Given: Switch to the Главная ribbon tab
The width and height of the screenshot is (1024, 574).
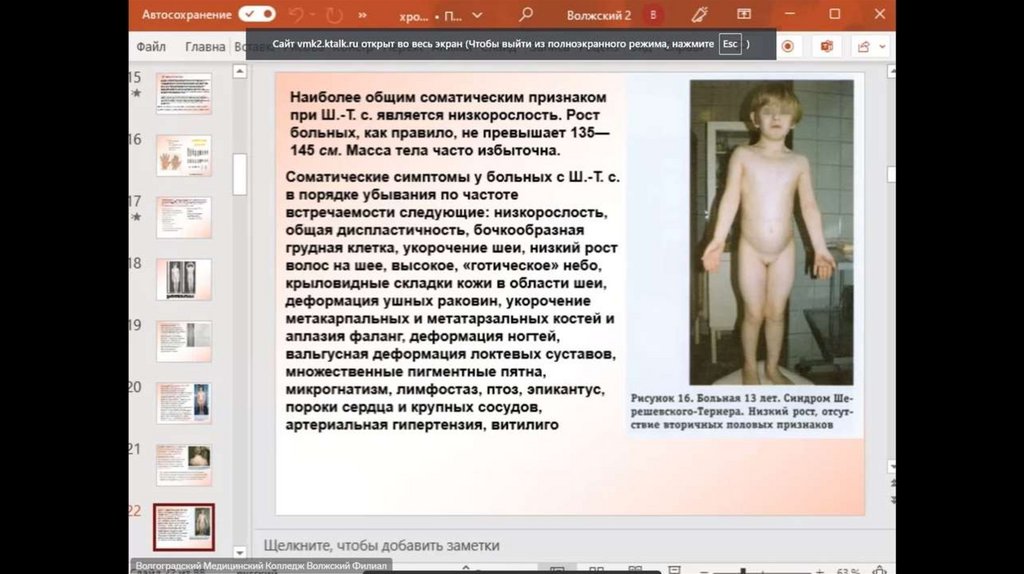Looking at the screenshot, I should [205, 47].
